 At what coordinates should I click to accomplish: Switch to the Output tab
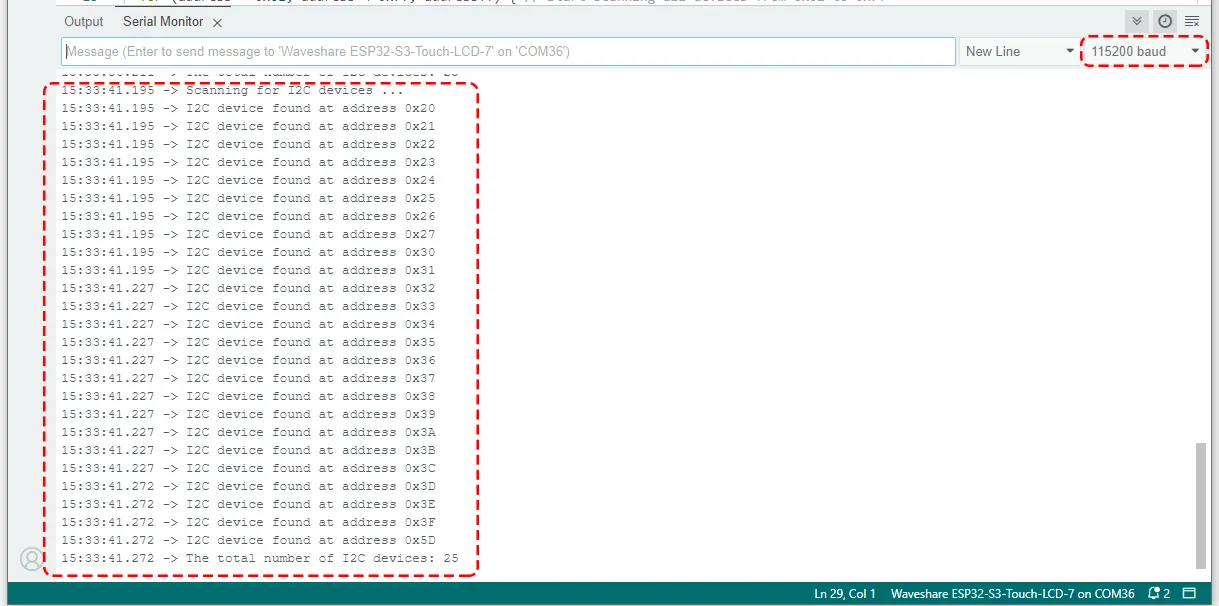84,22
